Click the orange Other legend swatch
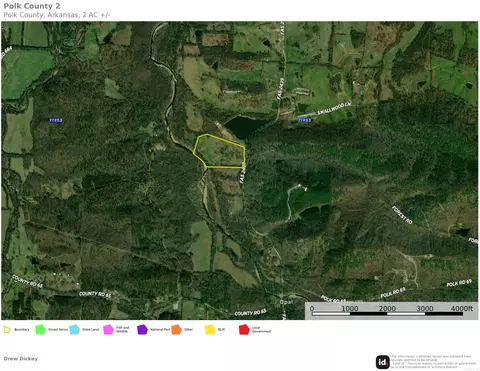The image size is (480, 371). coord(176,330)
